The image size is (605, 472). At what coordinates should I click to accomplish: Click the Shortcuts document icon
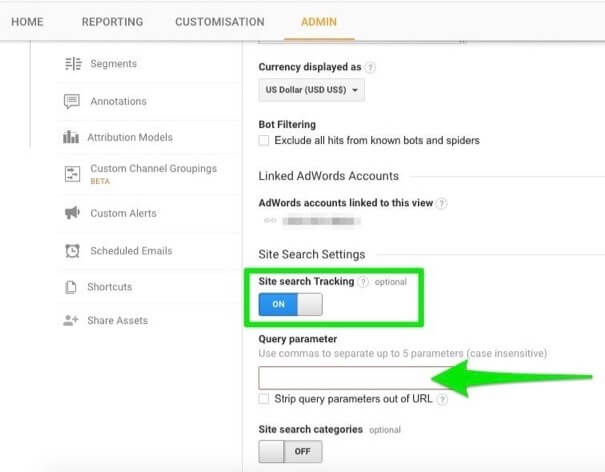(72, 287)
